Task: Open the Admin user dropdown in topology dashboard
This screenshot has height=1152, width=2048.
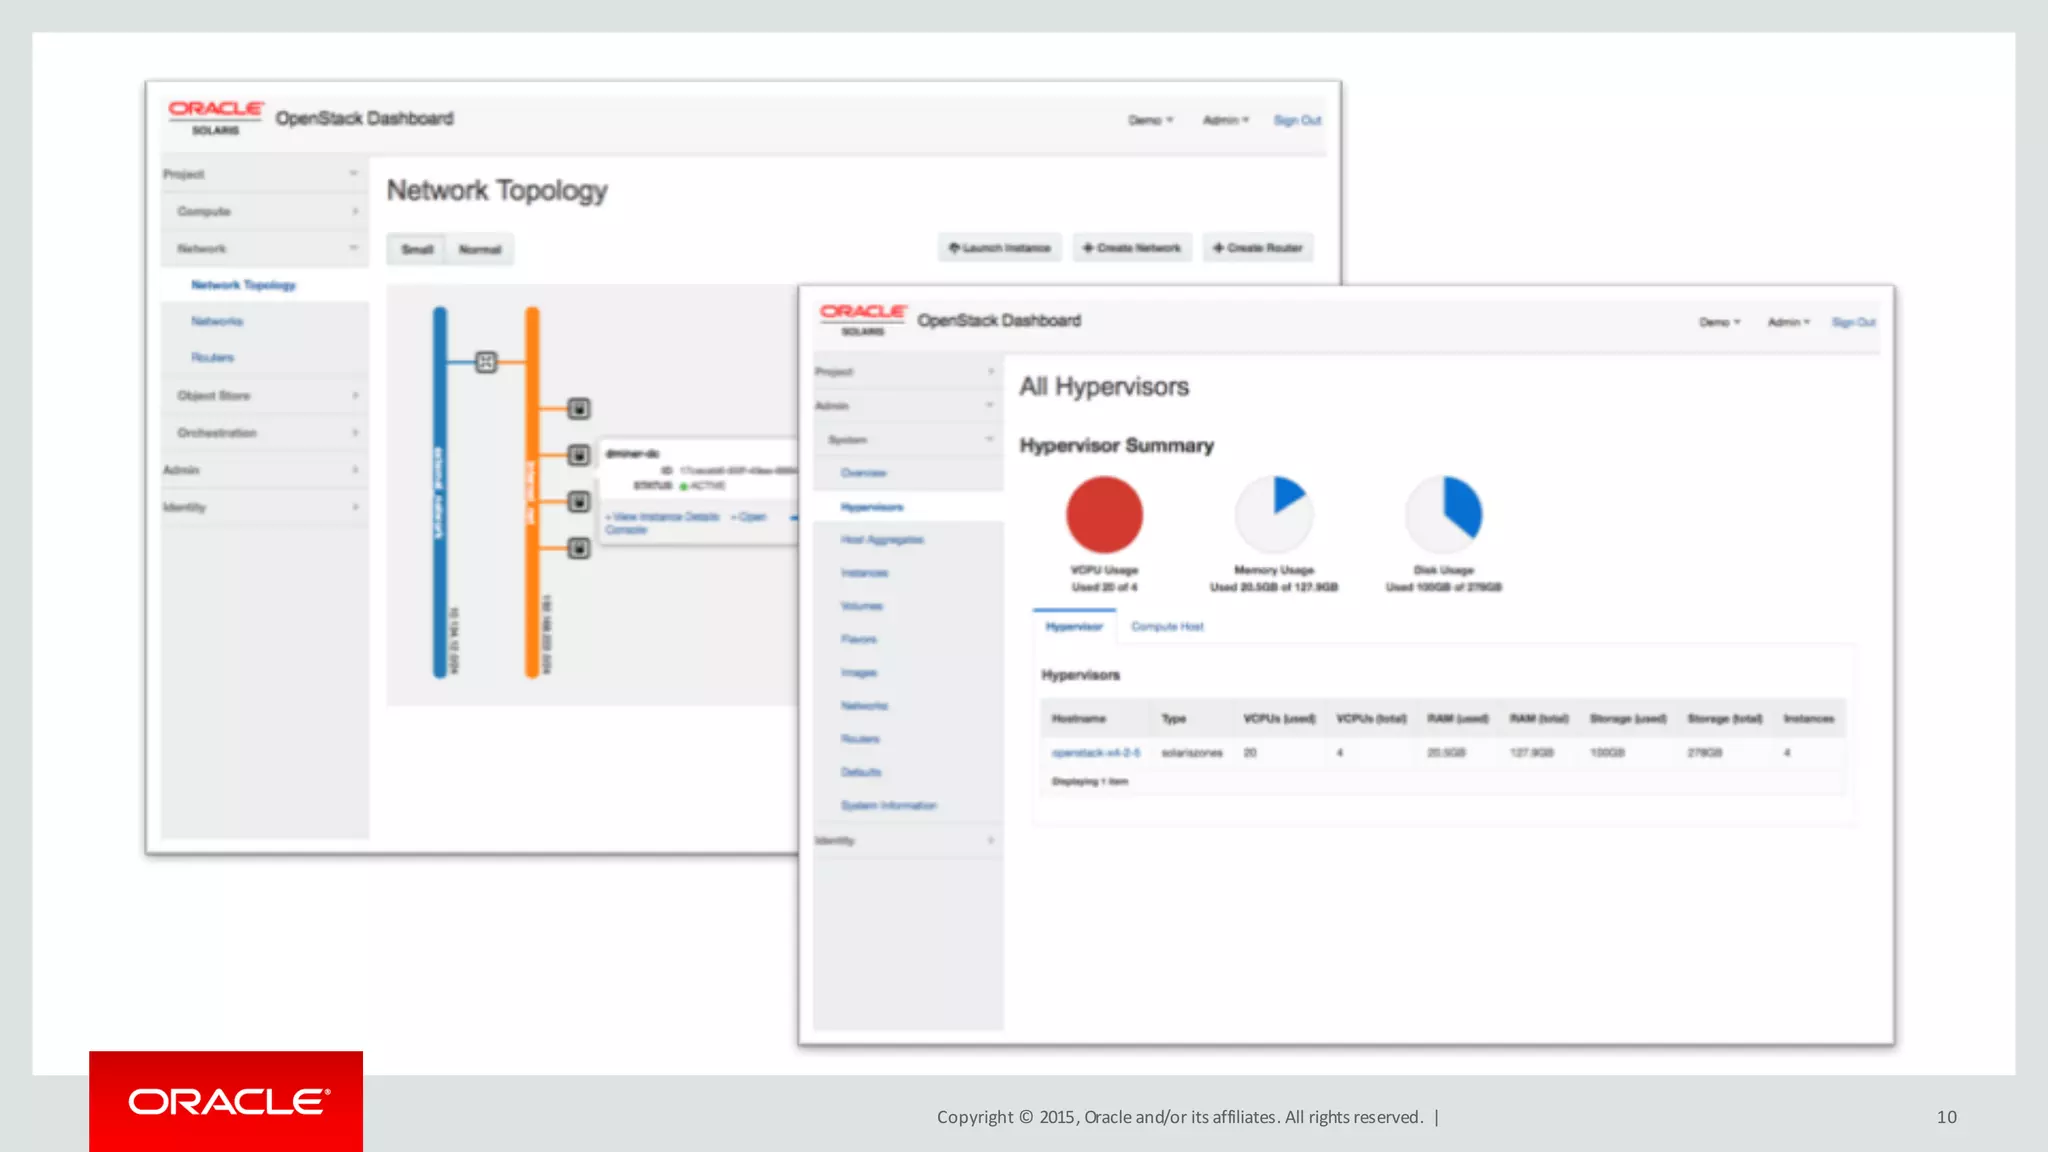Action: point(1225,120)
